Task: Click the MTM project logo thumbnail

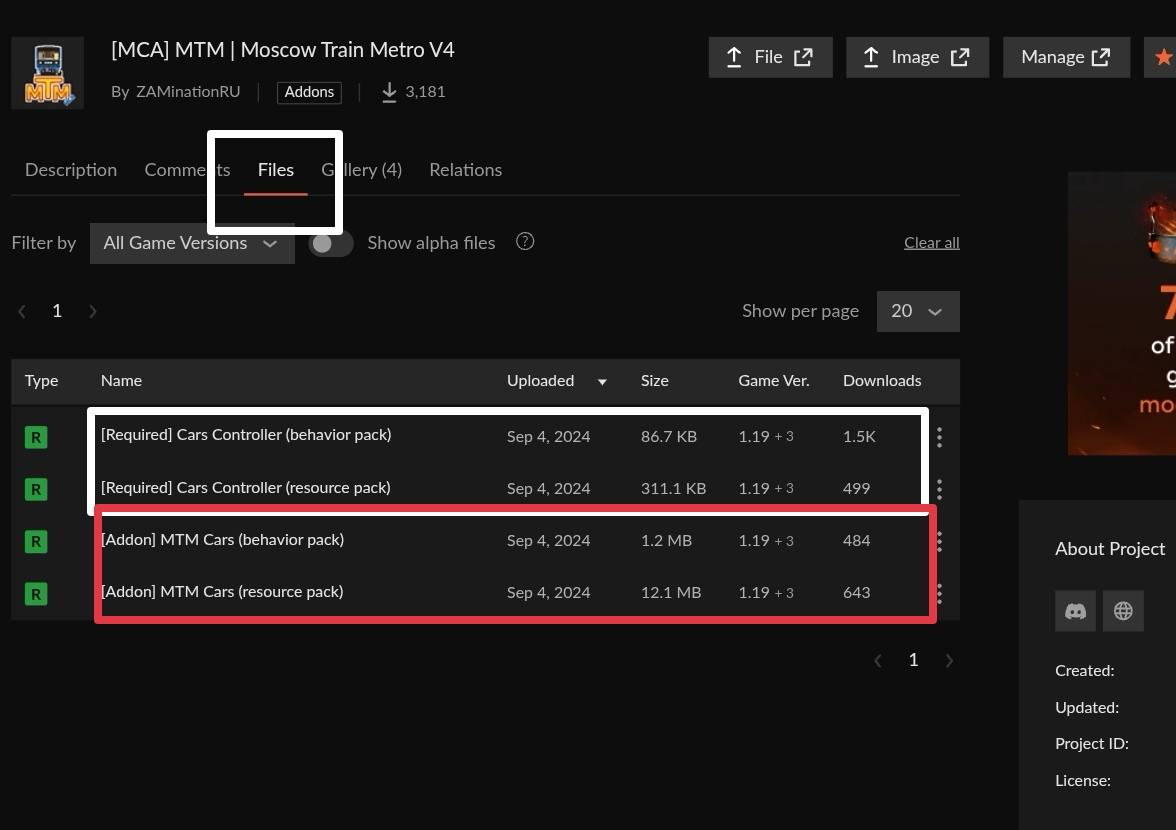Action: 47,72
